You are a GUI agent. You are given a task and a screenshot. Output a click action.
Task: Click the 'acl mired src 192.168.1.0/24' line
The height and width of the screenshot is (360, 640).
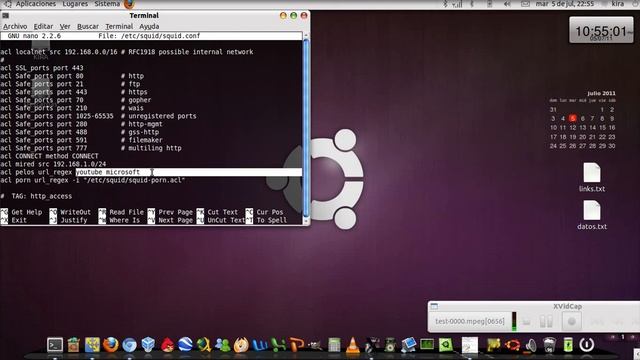(53, 164)
